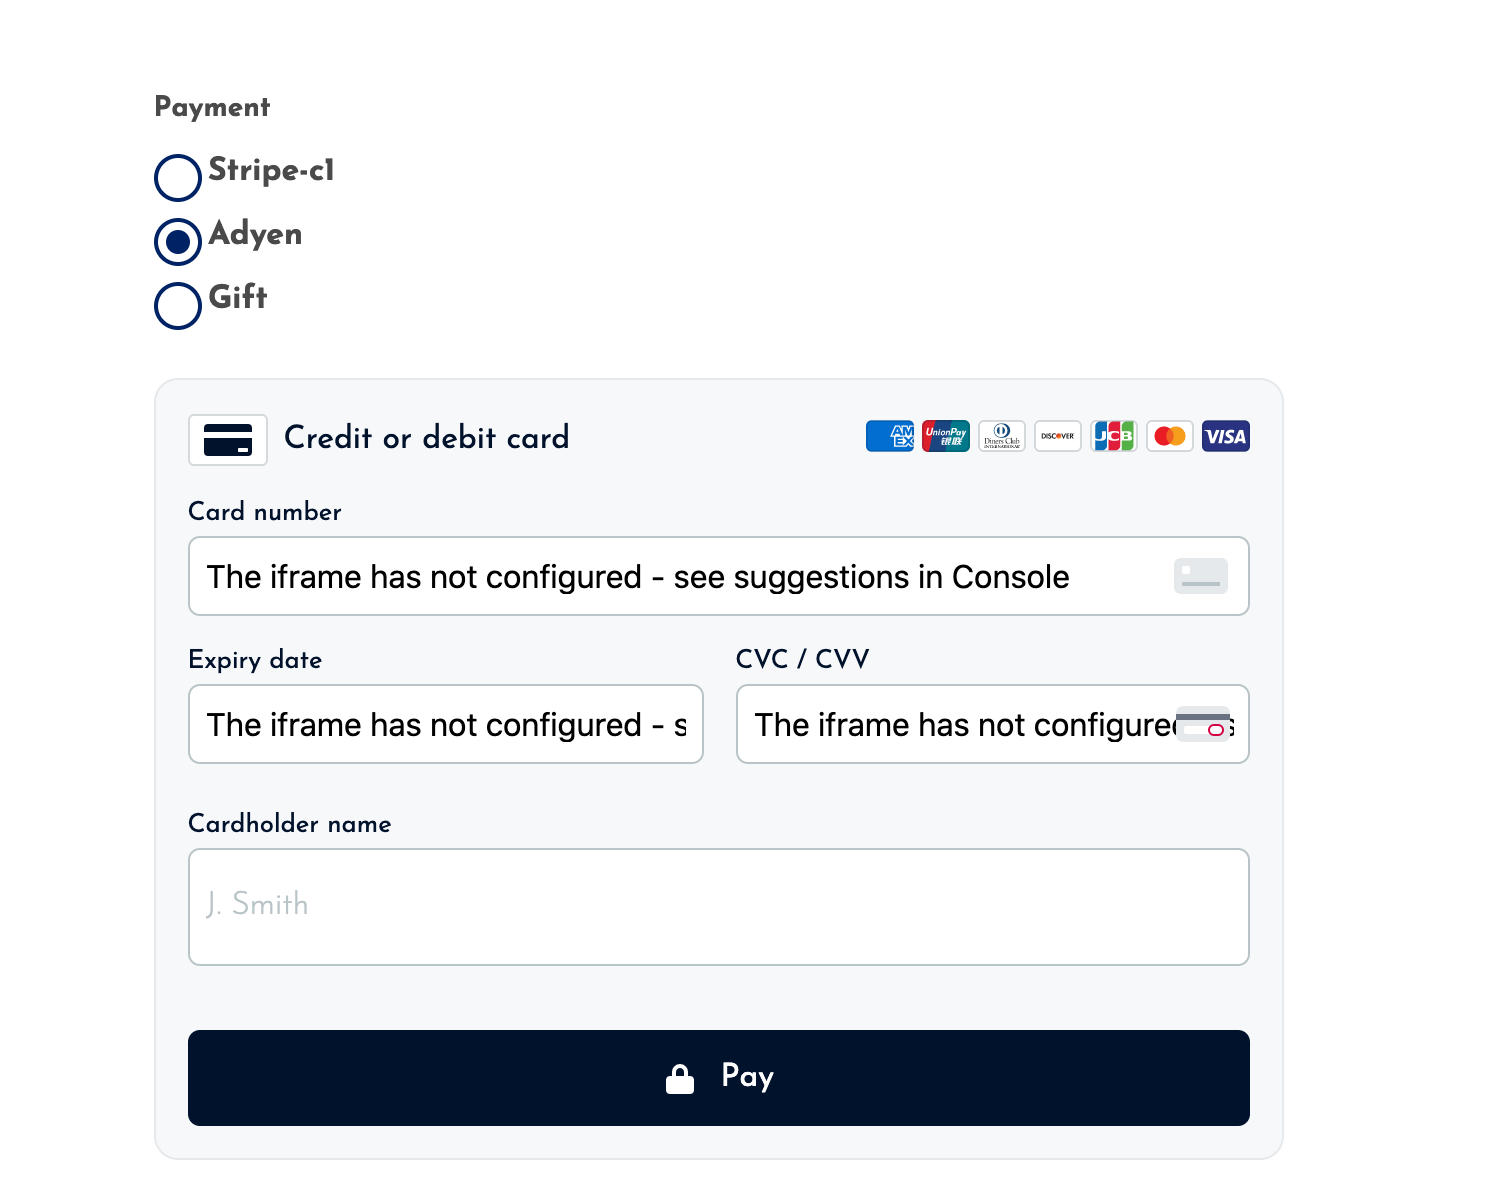Click the Discover card logo
Image resolution: width=1492 pixels, height=1186 pixels.
tap(1058, 436)
